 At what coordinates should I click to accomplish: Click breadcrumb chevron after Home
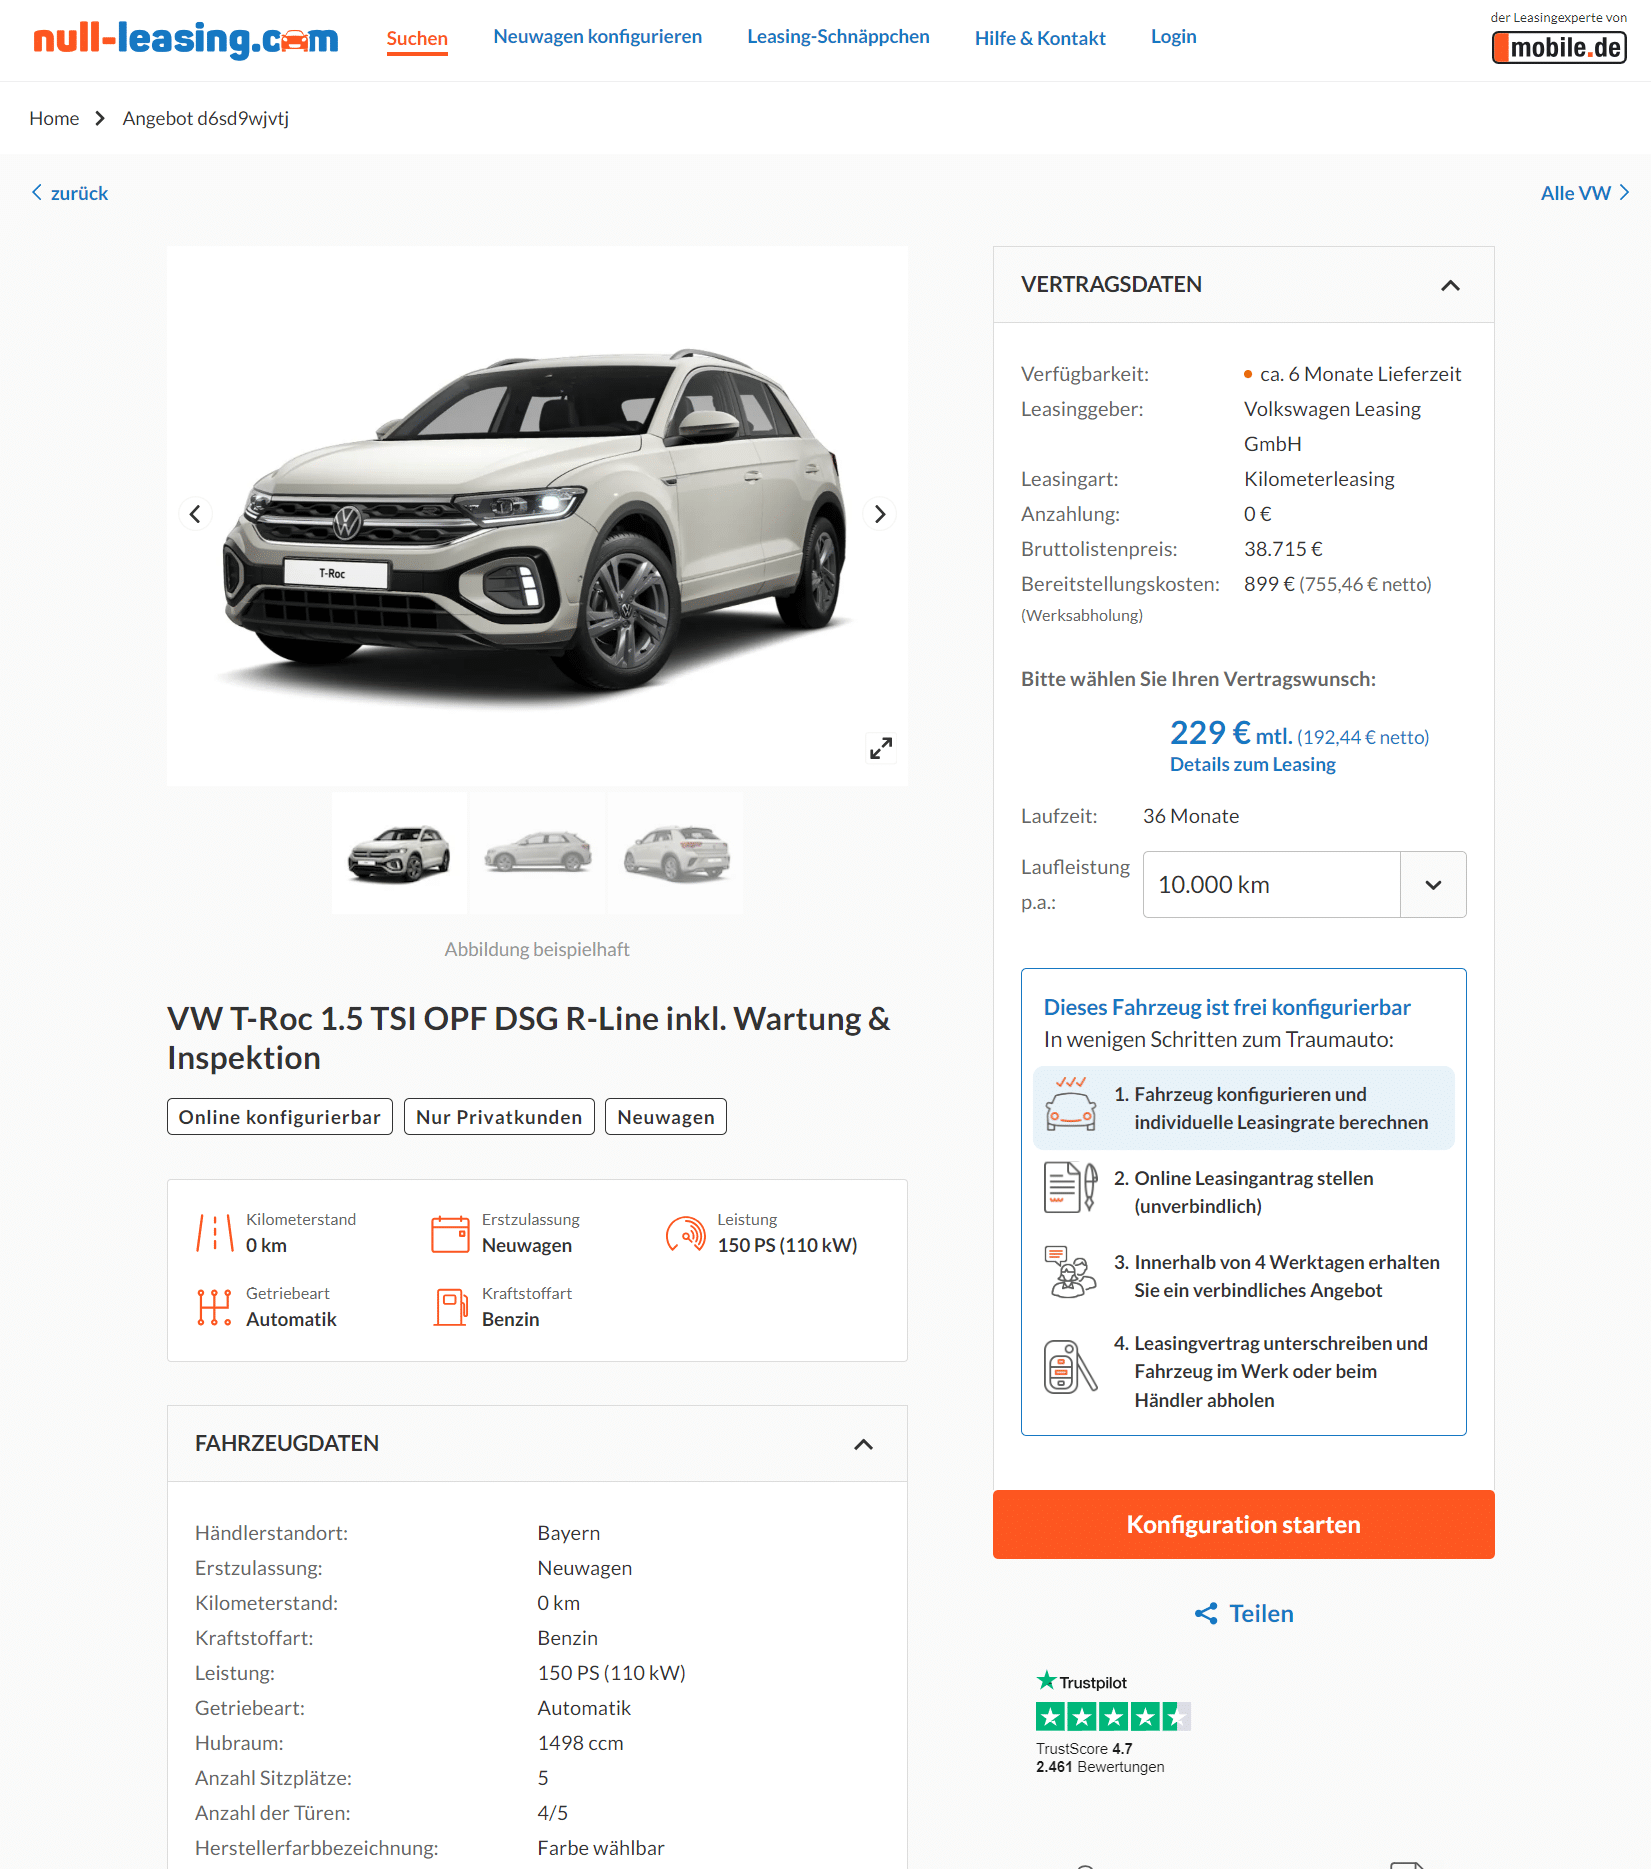[x=100, y=118]
